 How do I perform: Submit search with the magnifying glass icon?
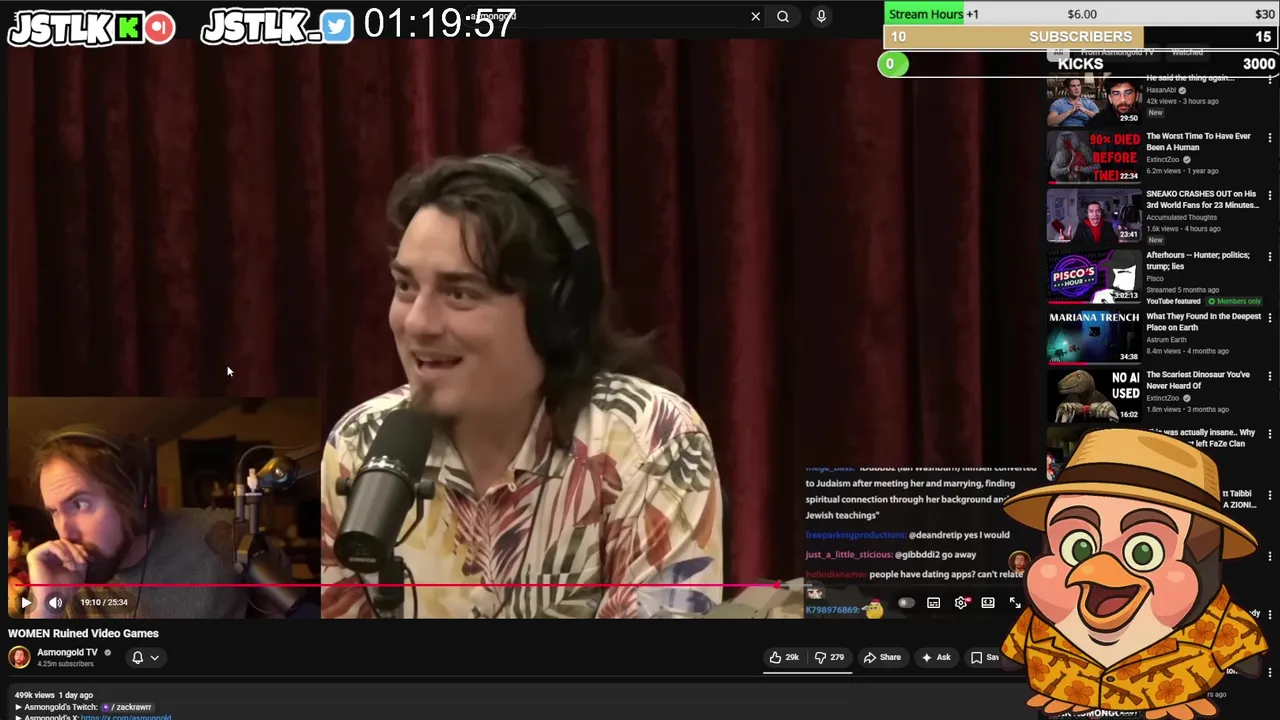pos(783,16)
